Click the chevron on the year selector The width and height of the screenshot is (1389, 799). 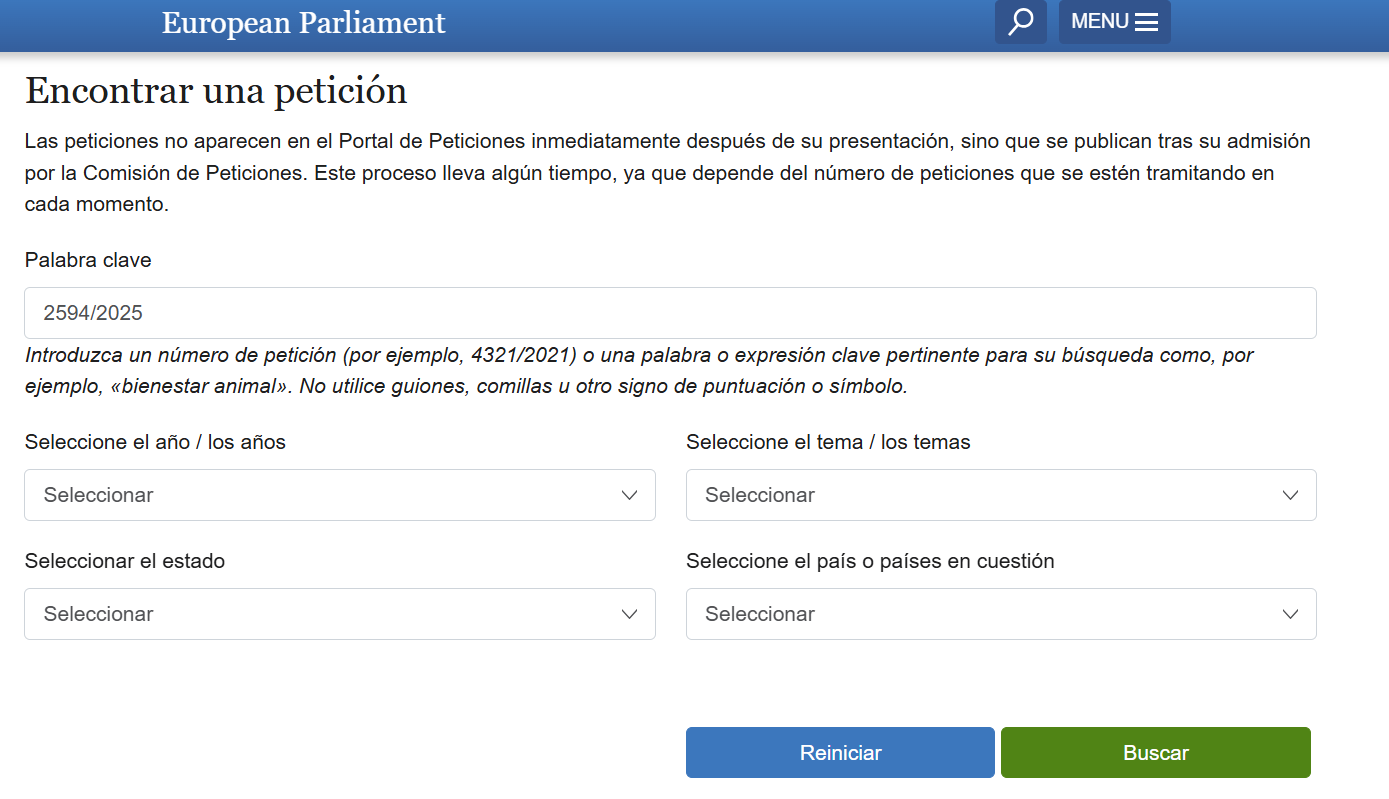pos(630,494)
